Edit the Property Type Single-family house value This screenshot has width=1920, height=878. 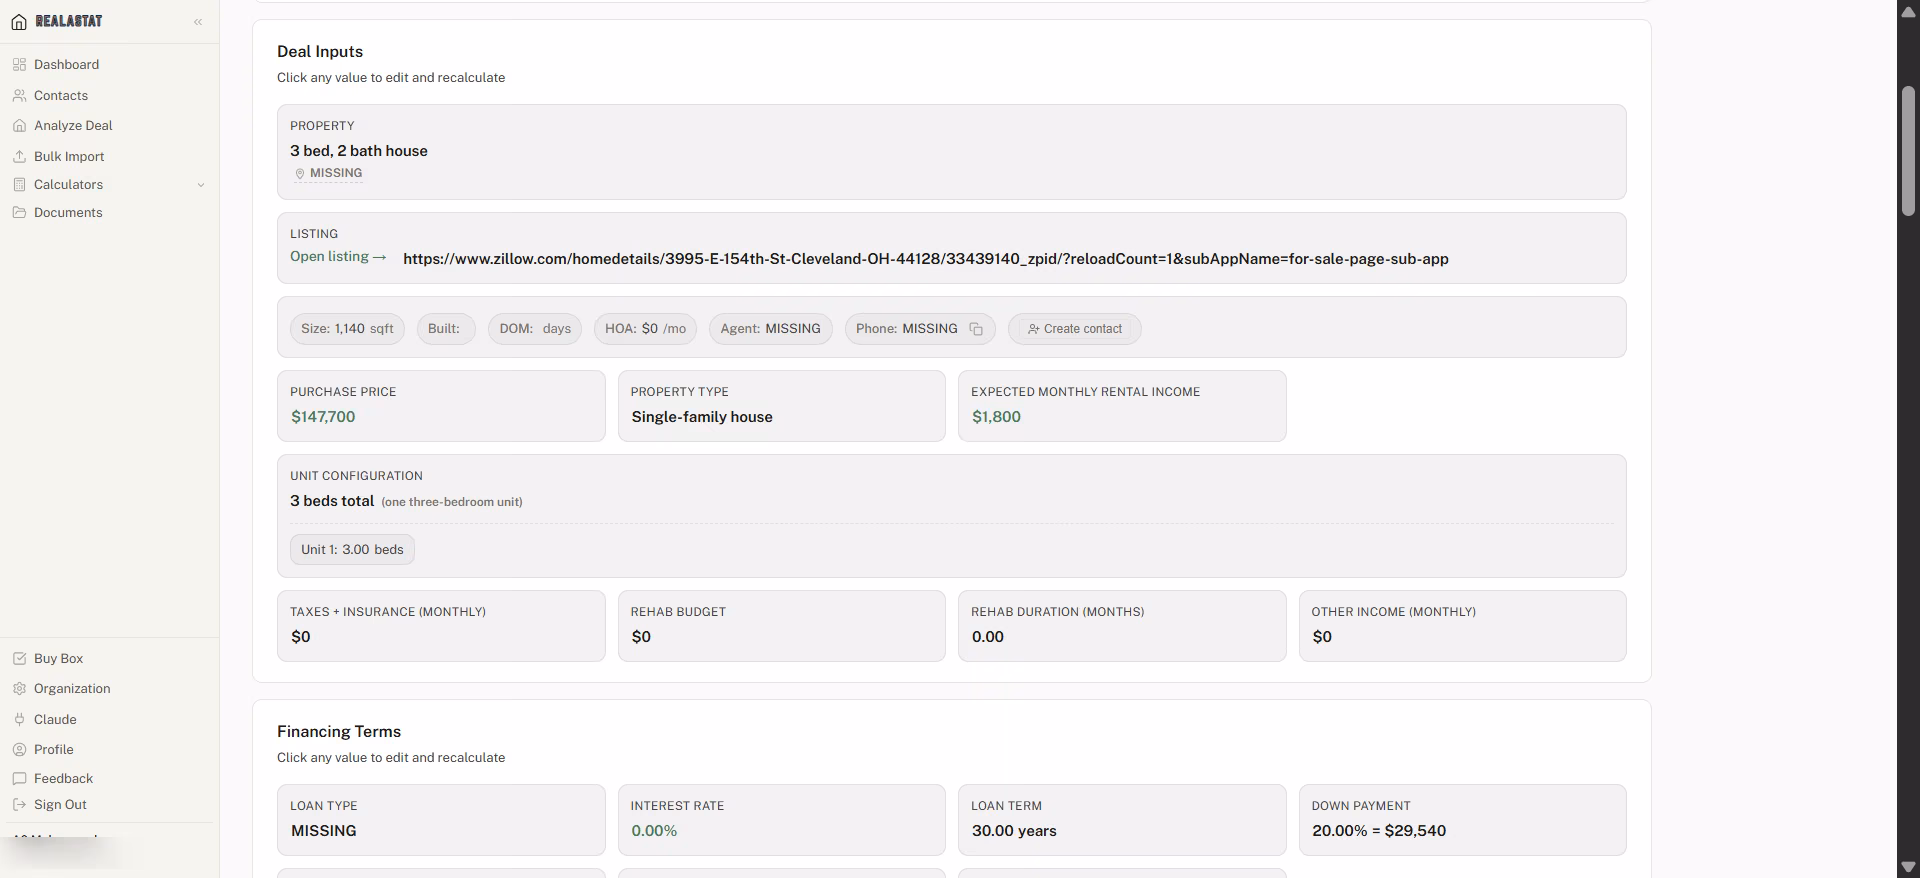pyautogui.click(x=701, y=417)
